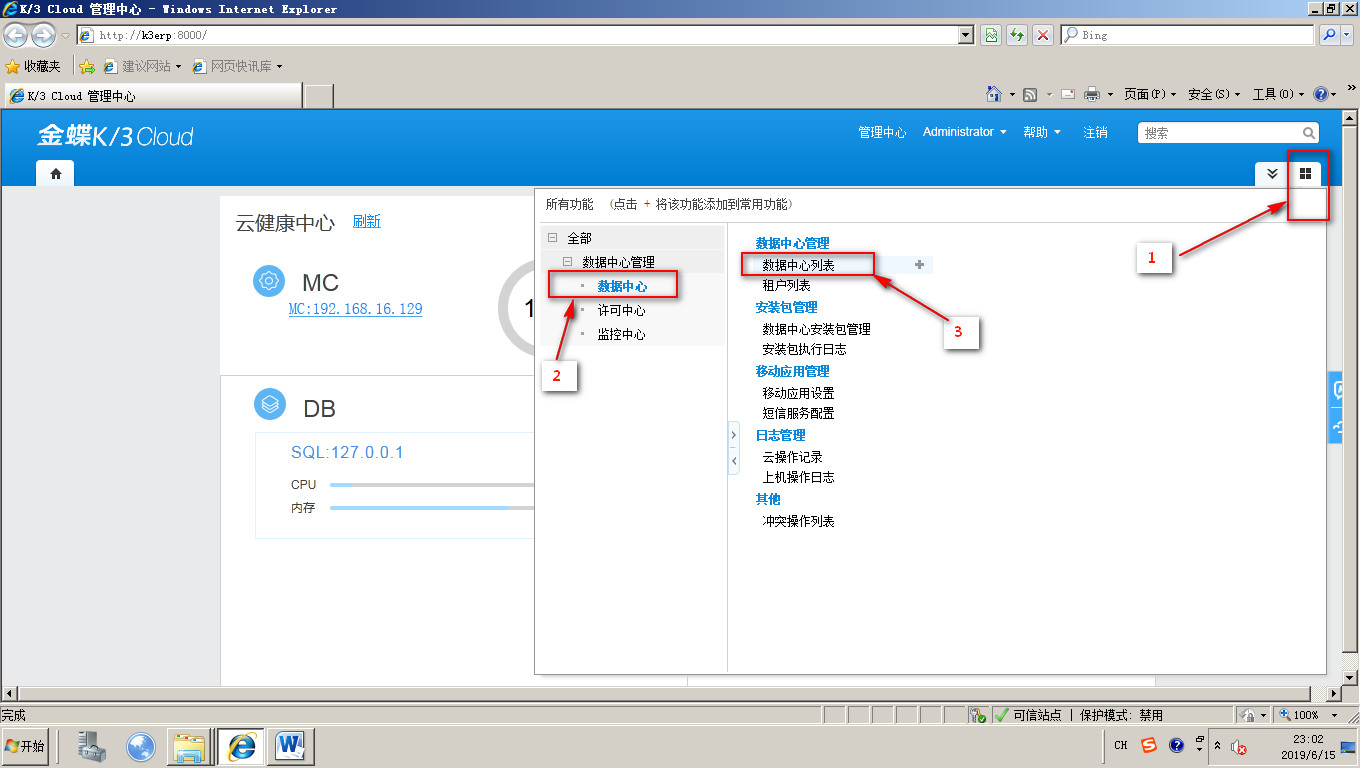Collapse the 全部 tree node
Image resolution: width=1360 pixels, height=768 pixels.
pos(551,238)
